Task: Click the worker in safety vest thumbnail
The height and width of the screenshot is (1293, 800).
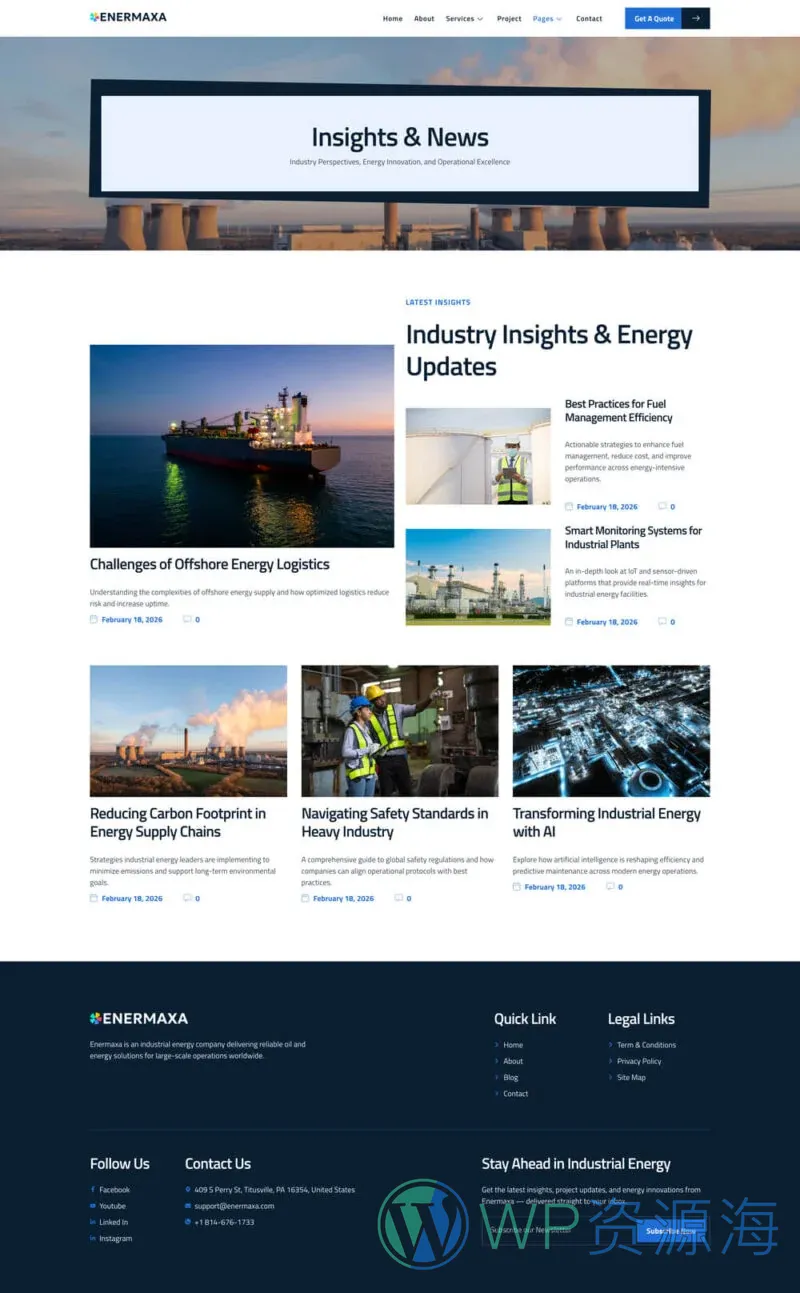Action: click(x=478, y=456)
